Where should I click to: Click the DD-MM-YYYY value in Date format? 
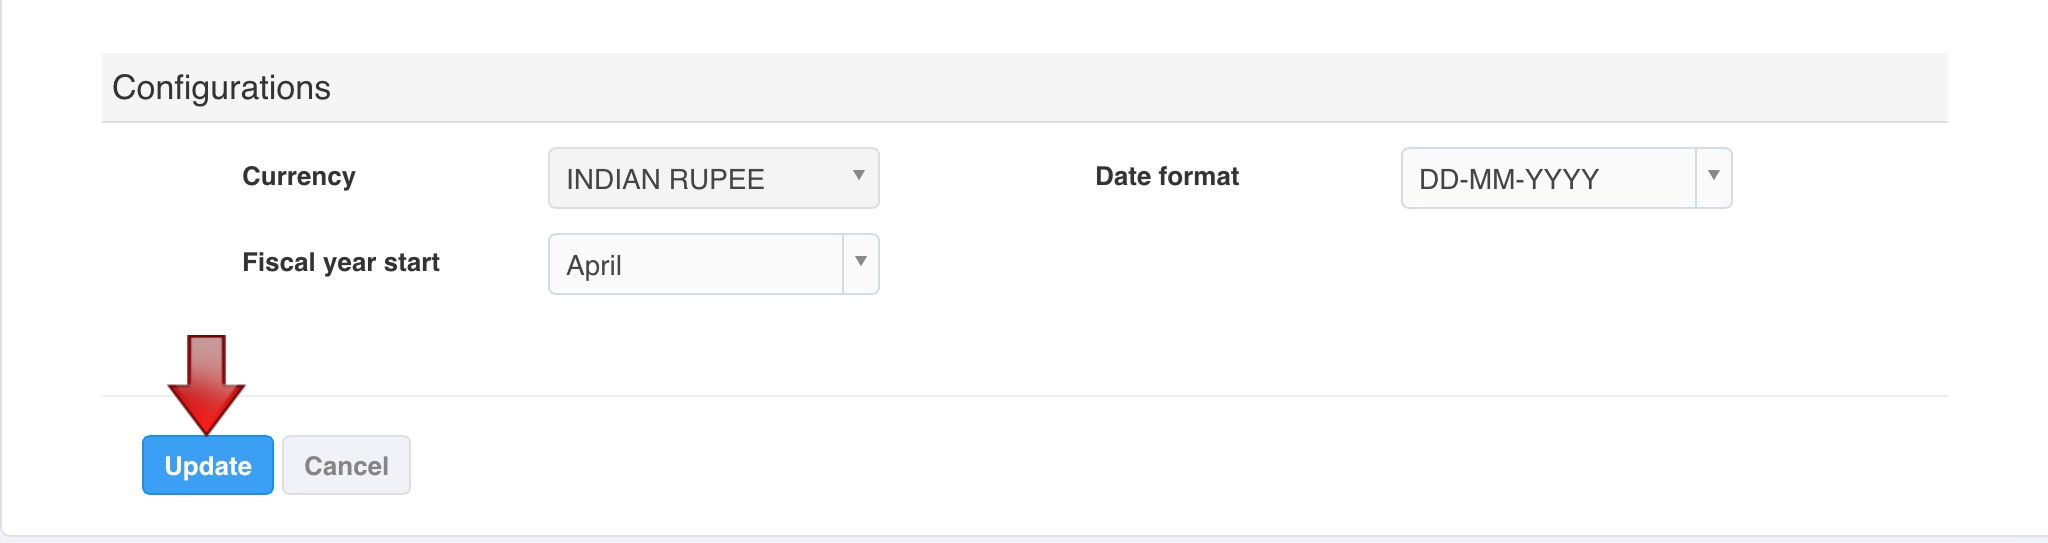1508,179
